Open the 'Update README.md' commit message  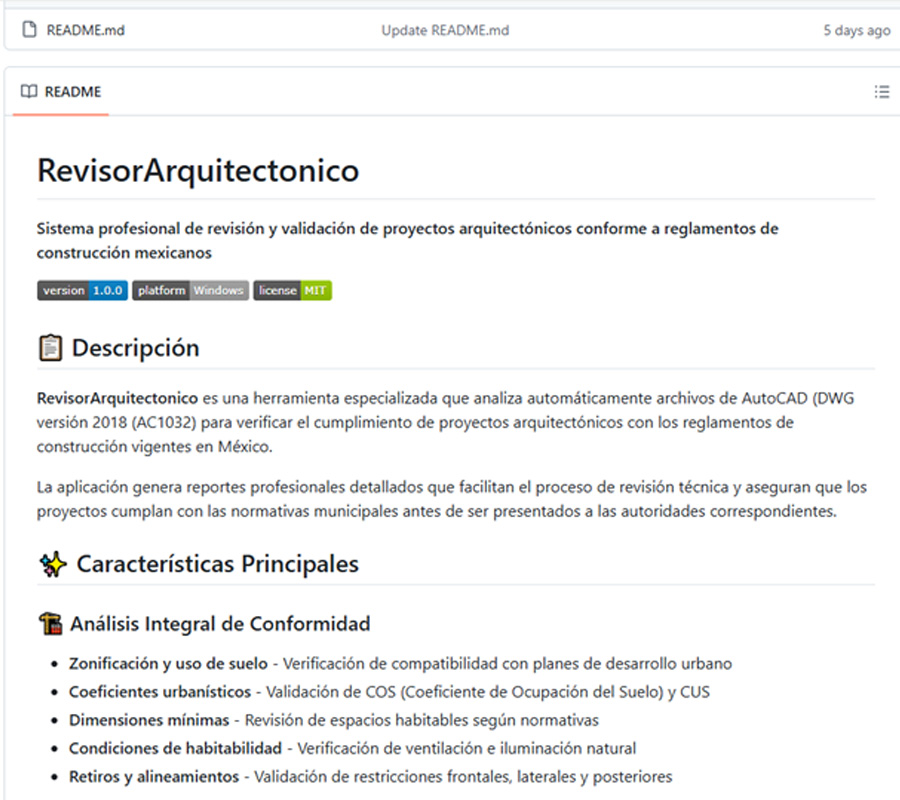445,30
